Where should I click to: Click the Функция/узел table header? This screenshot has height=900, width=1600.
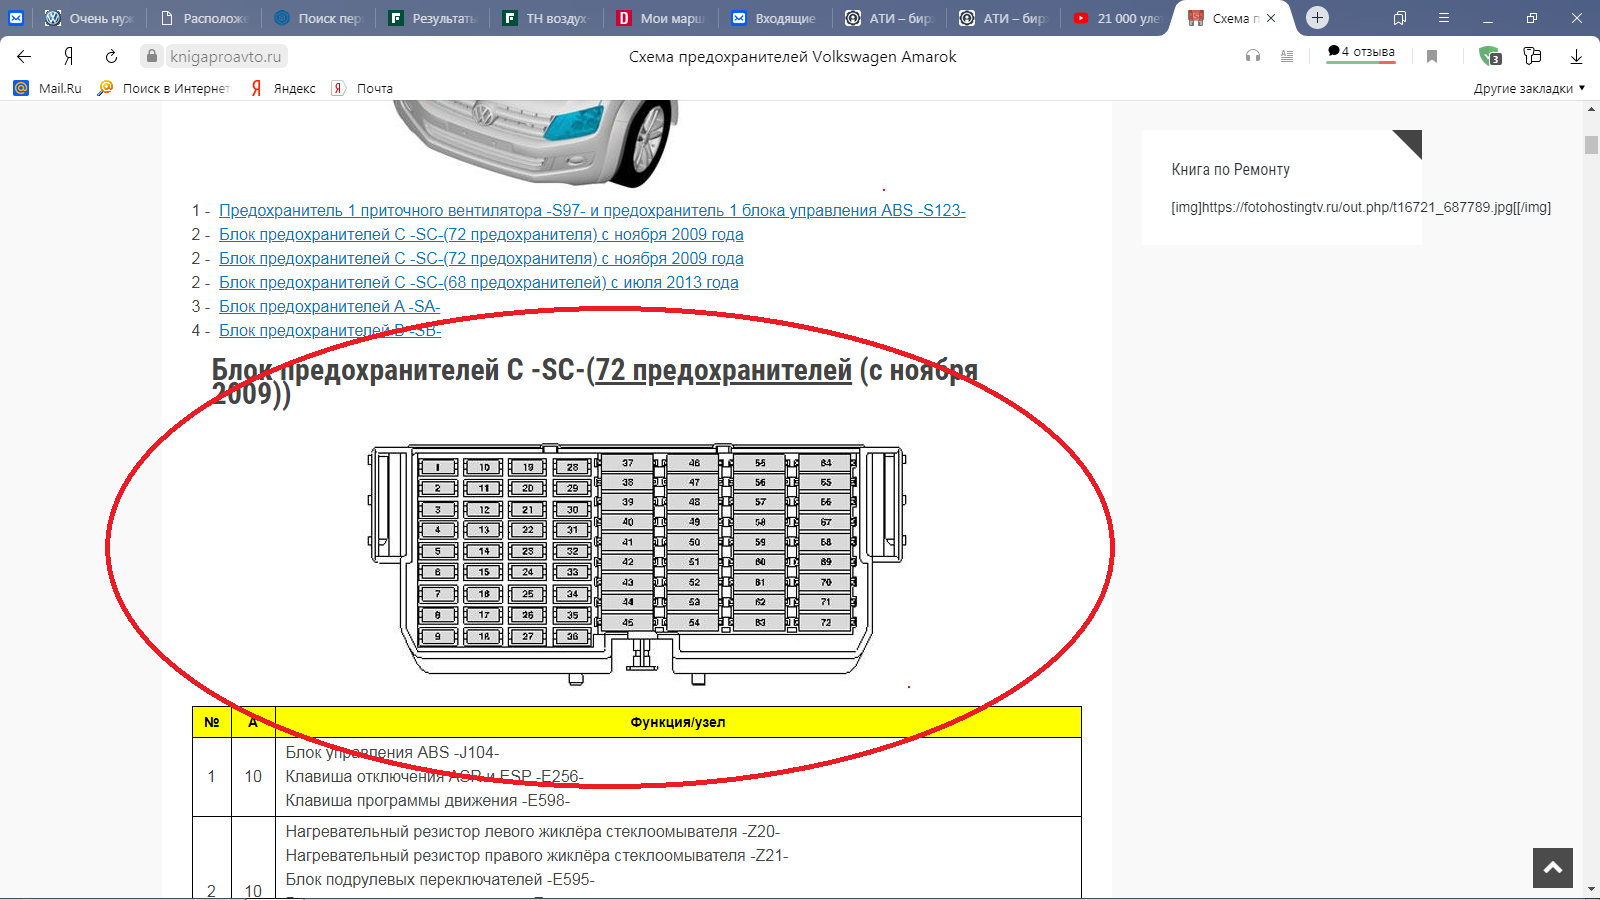pyautogui.click(x=678, y=722)
